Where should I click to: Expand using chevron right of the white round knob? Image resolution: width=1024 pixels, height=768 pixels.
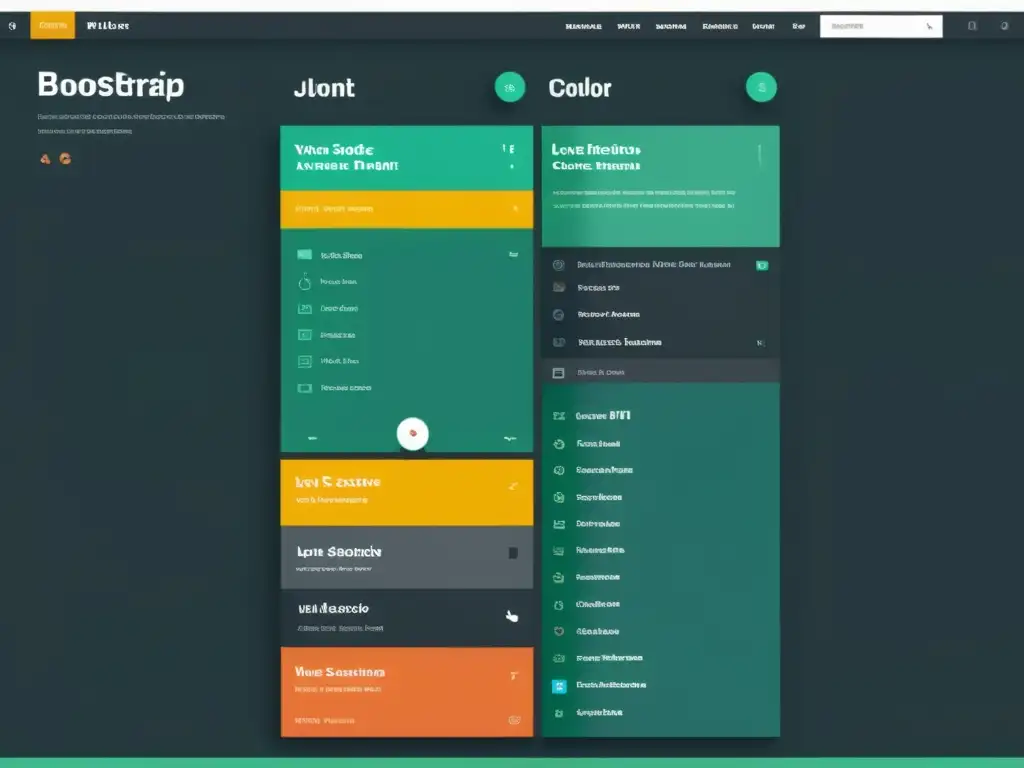(x=510, y=438)
